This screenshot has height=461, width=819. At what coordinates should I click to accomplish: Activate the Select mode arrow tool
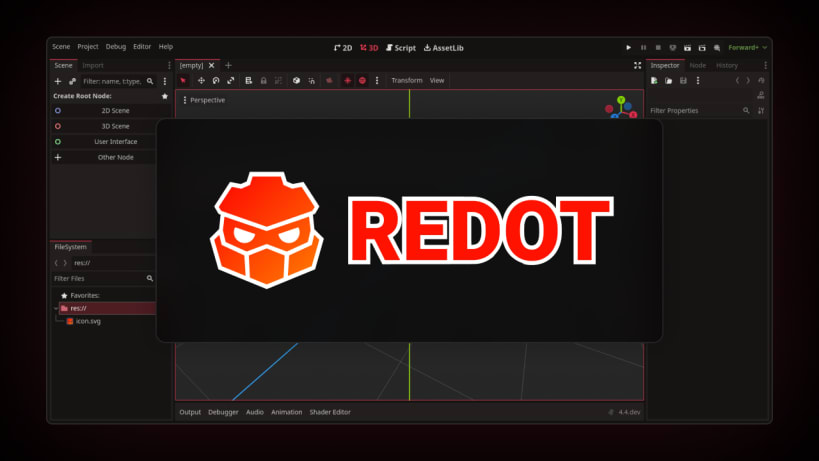tap(183, 80)
